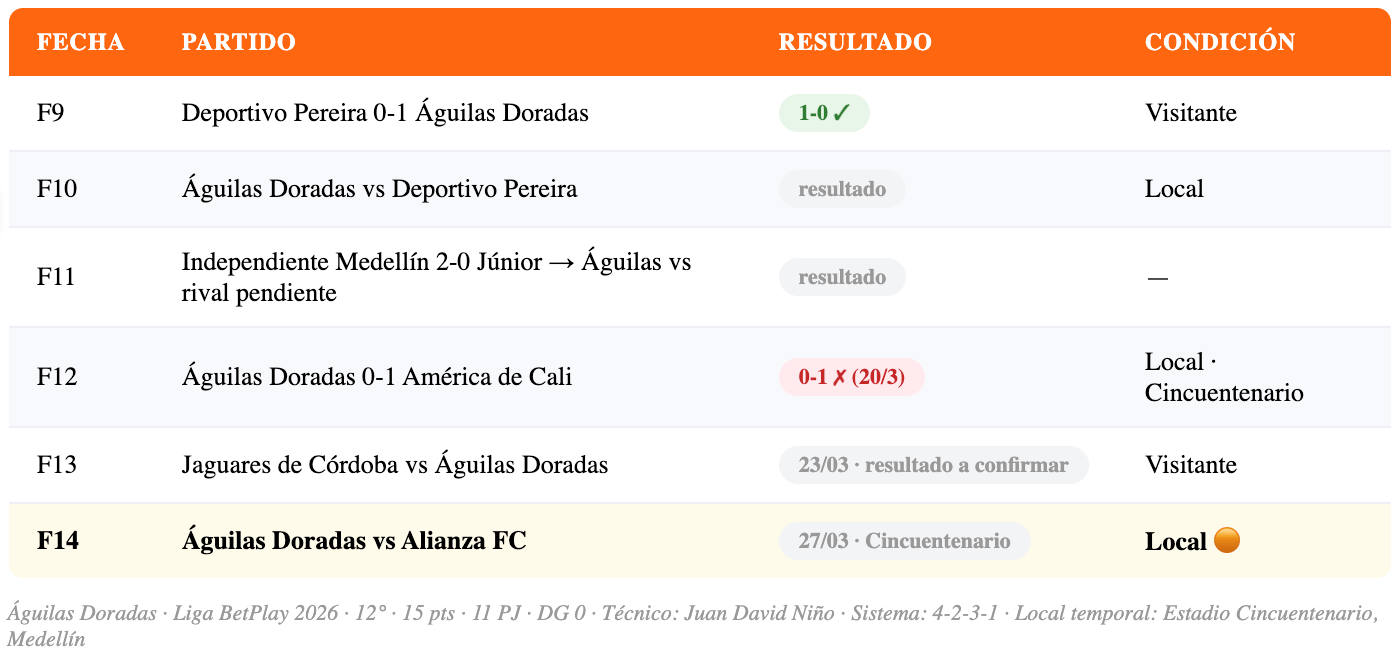Image resolution: width=1398 pixels, height=670 pixels.
Task: Click the Visitante cell in row F9
Action: click(x=1191, y=113)
